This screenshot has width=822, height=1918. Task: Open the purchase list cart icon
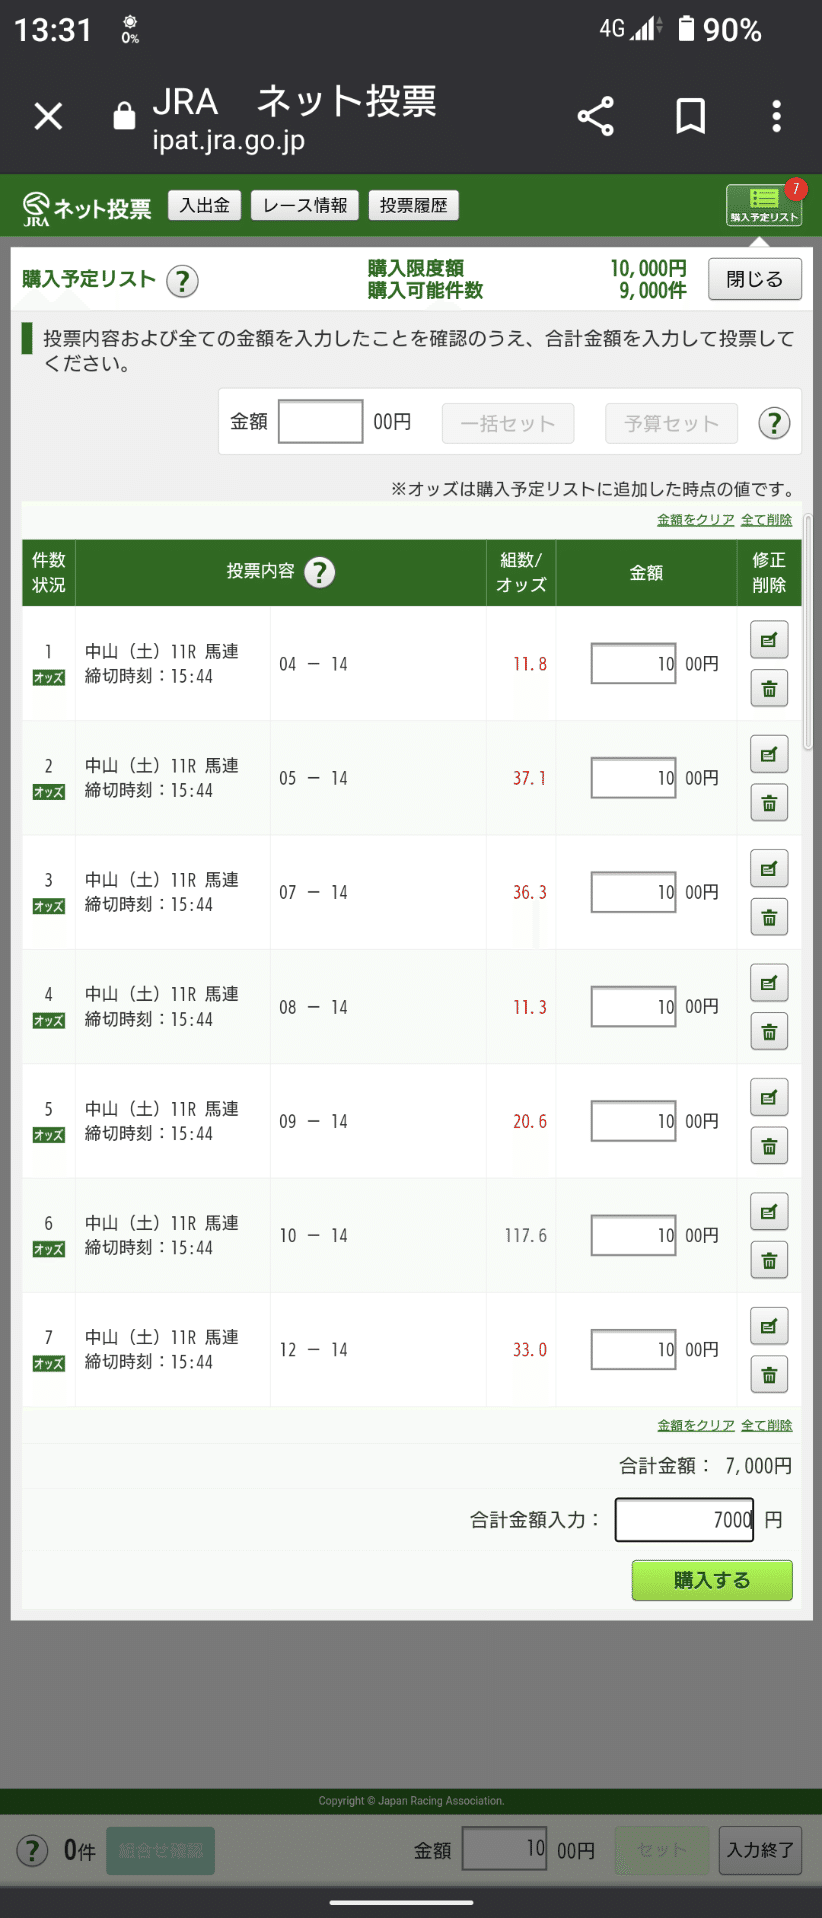click(764, 205)
